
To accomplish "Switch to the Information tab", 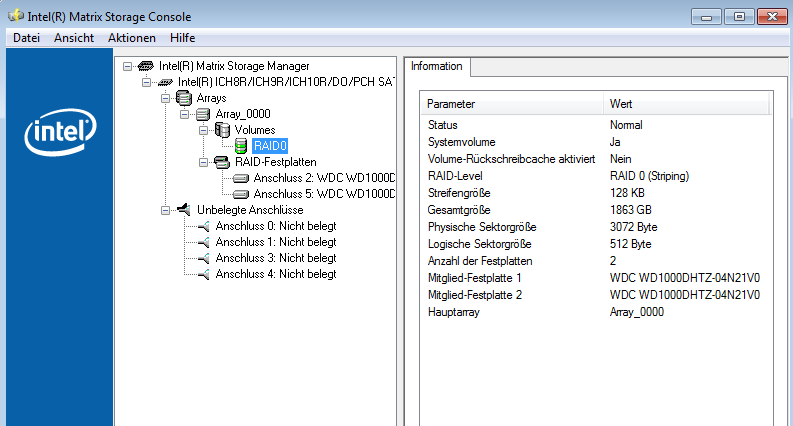I will 437,66.
